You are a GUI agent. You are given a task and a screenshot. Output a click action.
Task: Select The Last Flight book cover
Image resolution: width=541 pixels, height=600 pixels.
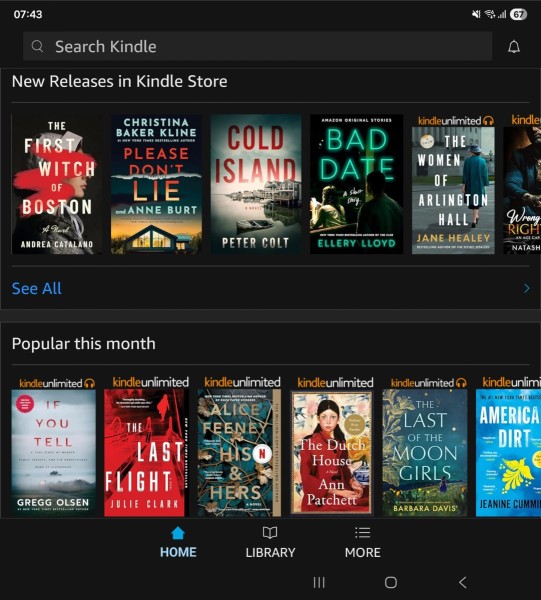point(147,453)
